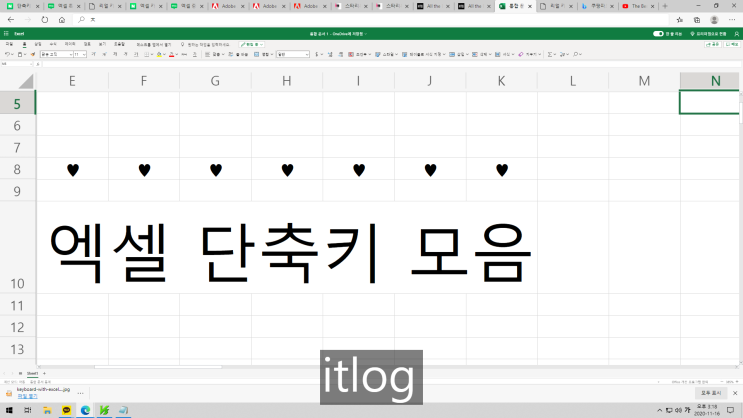Toggle the single-line ribbon switch
The image size is (743, 418).
pyautogui.click(x=658, y=34)
